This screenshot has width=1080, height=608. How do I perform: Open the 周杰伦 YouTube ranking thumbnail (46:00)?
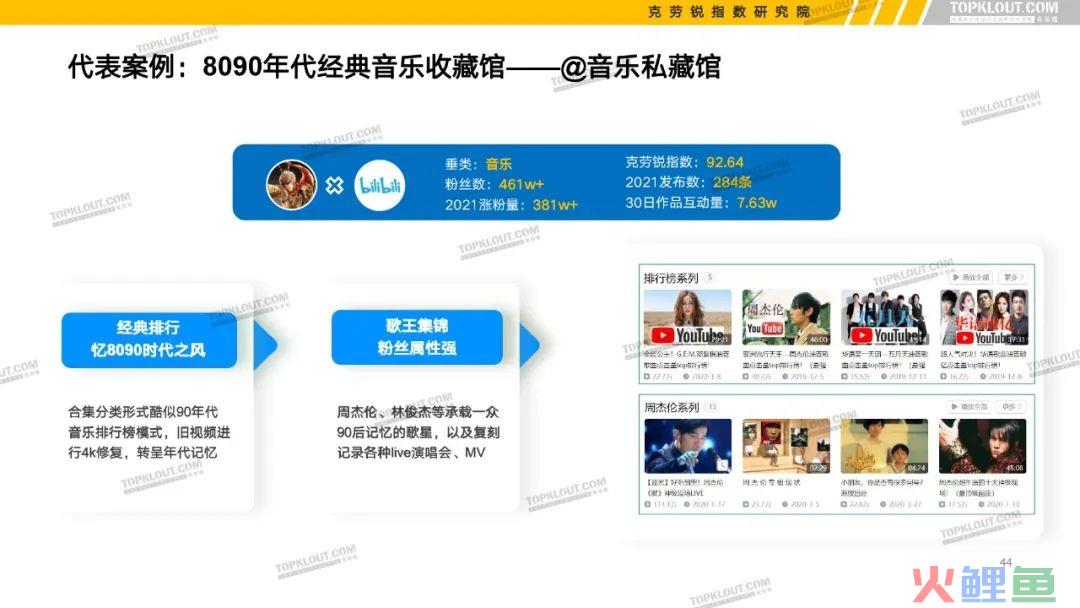pyautogui.click(x=786, y=317)
